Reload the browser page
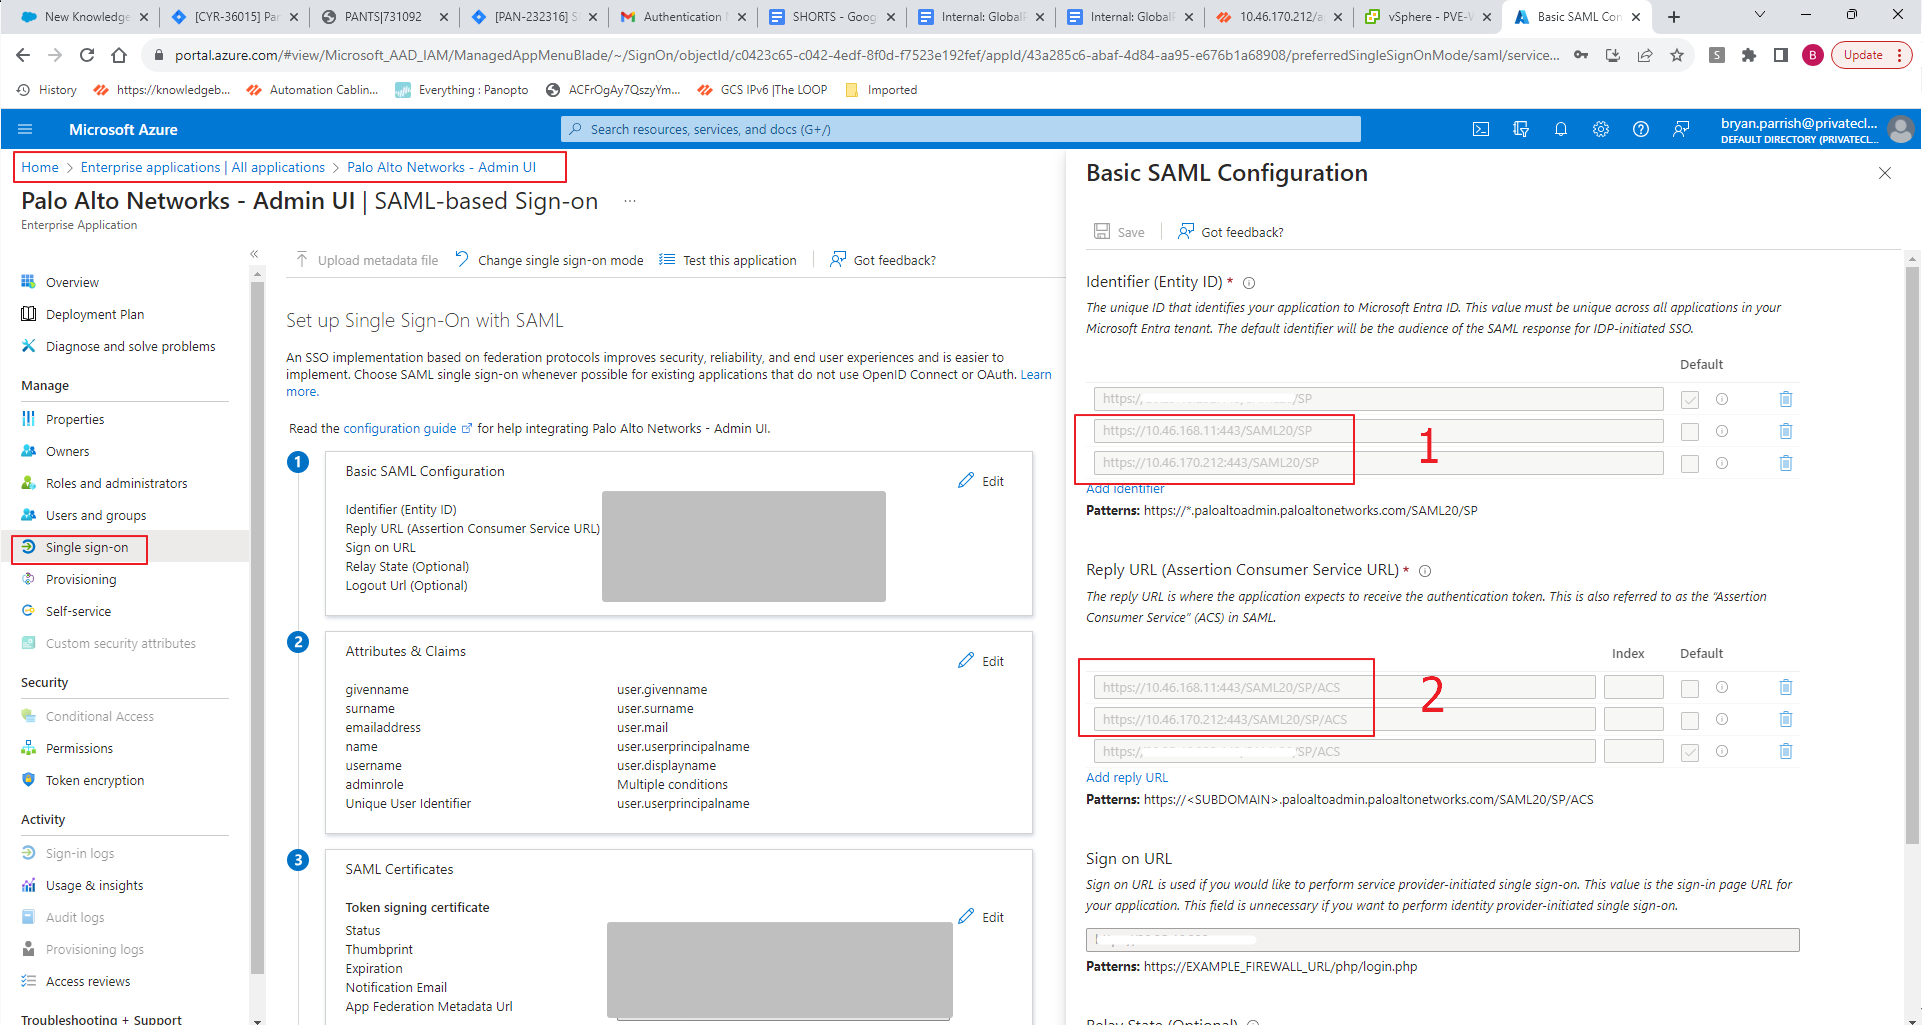Viewport: 1922px width, 1025px height. point(87,55)
